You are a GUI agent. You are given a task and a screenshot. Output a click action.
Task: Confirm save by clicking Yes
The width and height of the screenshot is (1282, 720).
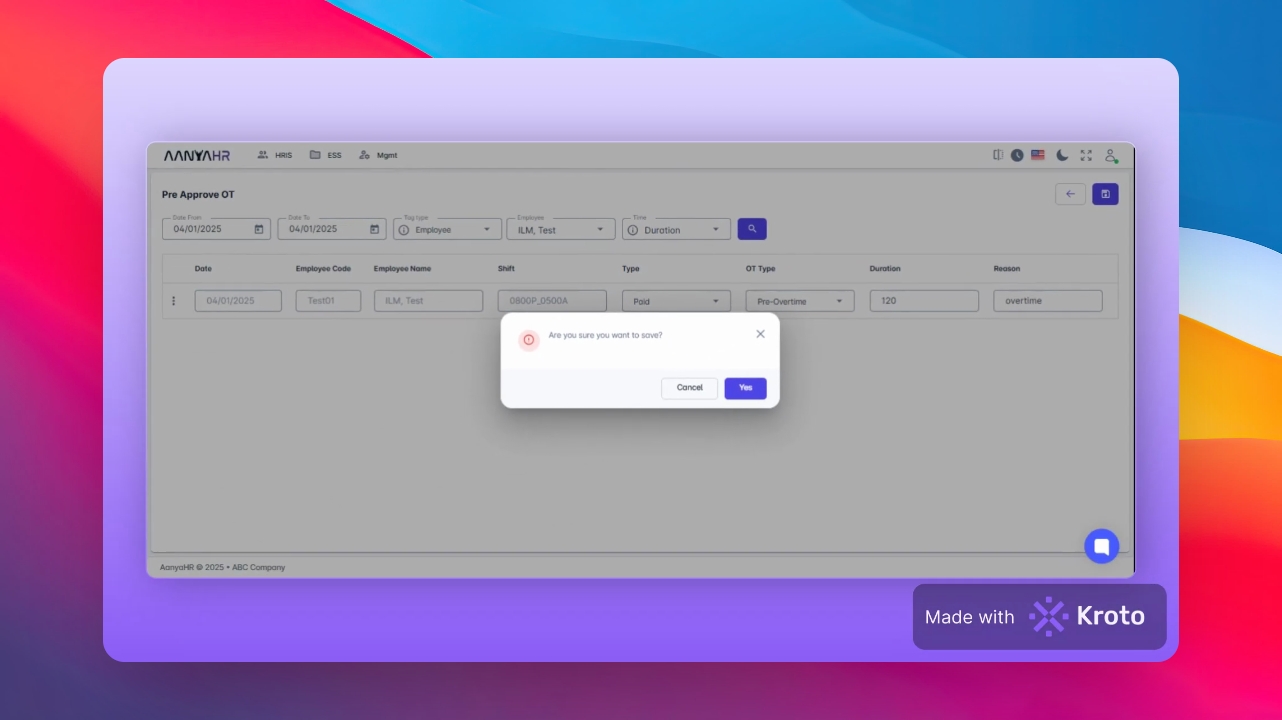746,388
